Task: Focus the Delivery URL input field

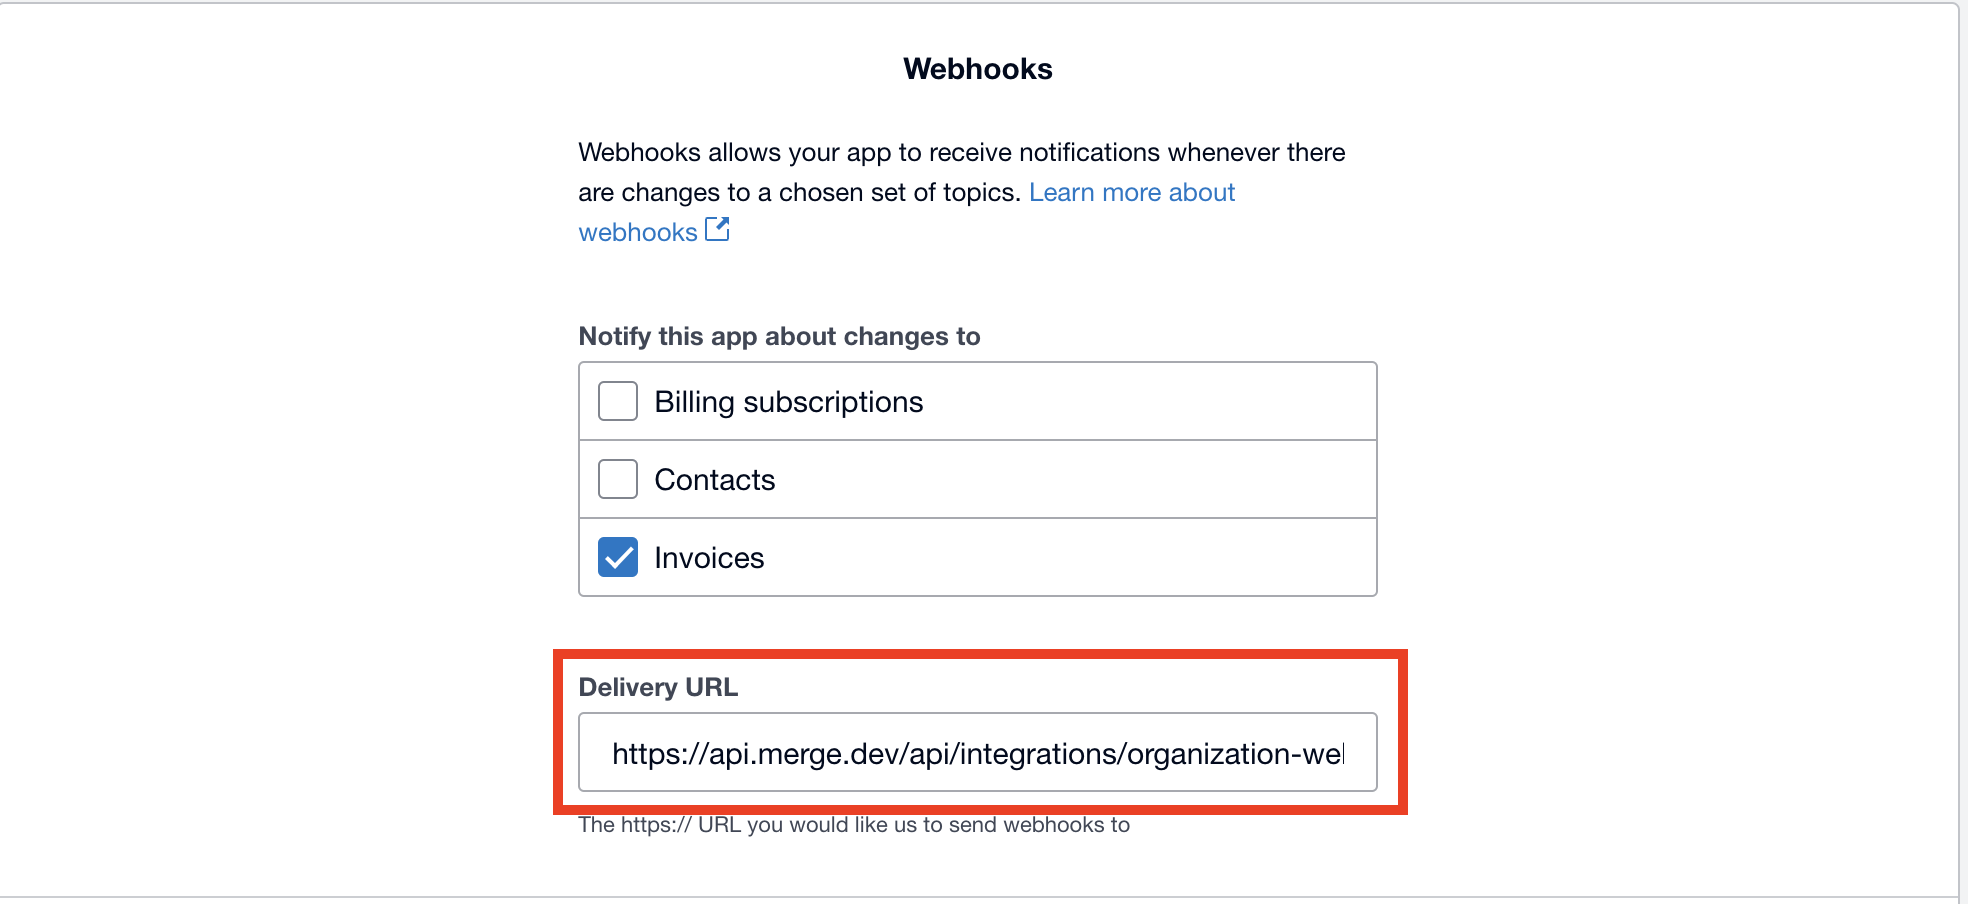Action: pyautogui.click(x=977, y=752)
